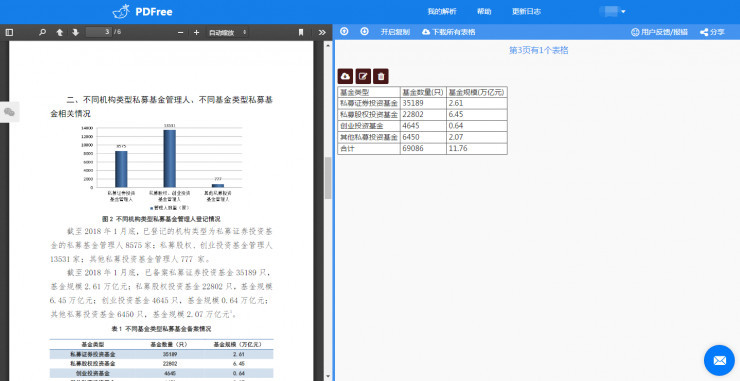
Task: Click the bookmark icon in PDF toolbar
Action: click(301, 33)
